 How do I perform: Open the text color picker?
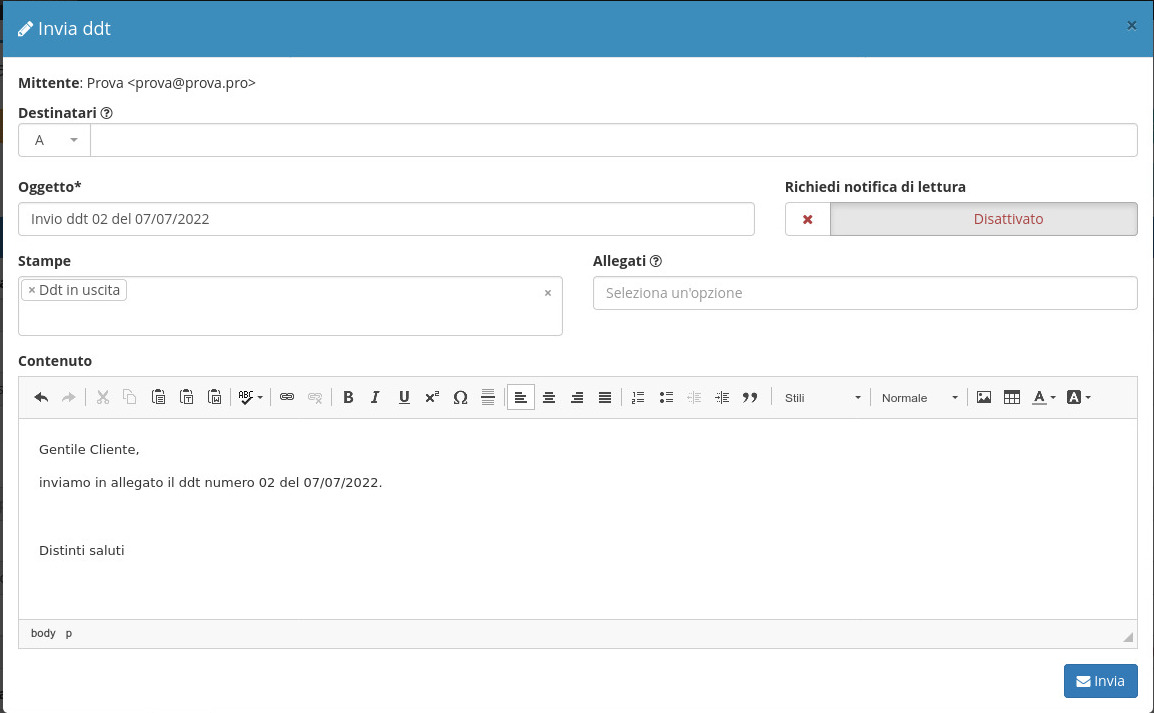(1043, 398)
